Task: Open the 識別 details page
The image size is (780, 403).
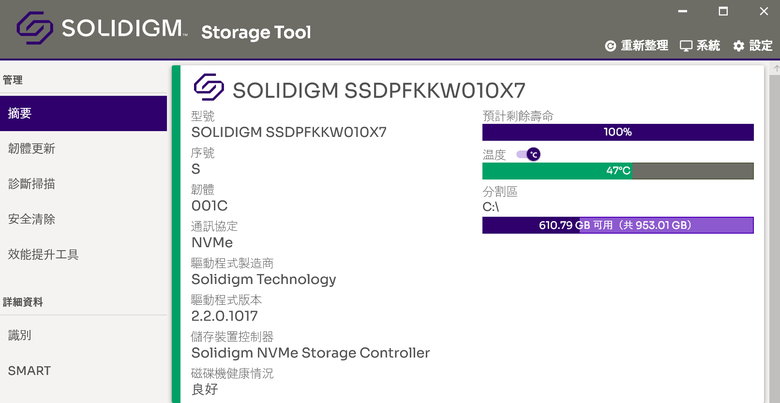Action: point(83,335)
